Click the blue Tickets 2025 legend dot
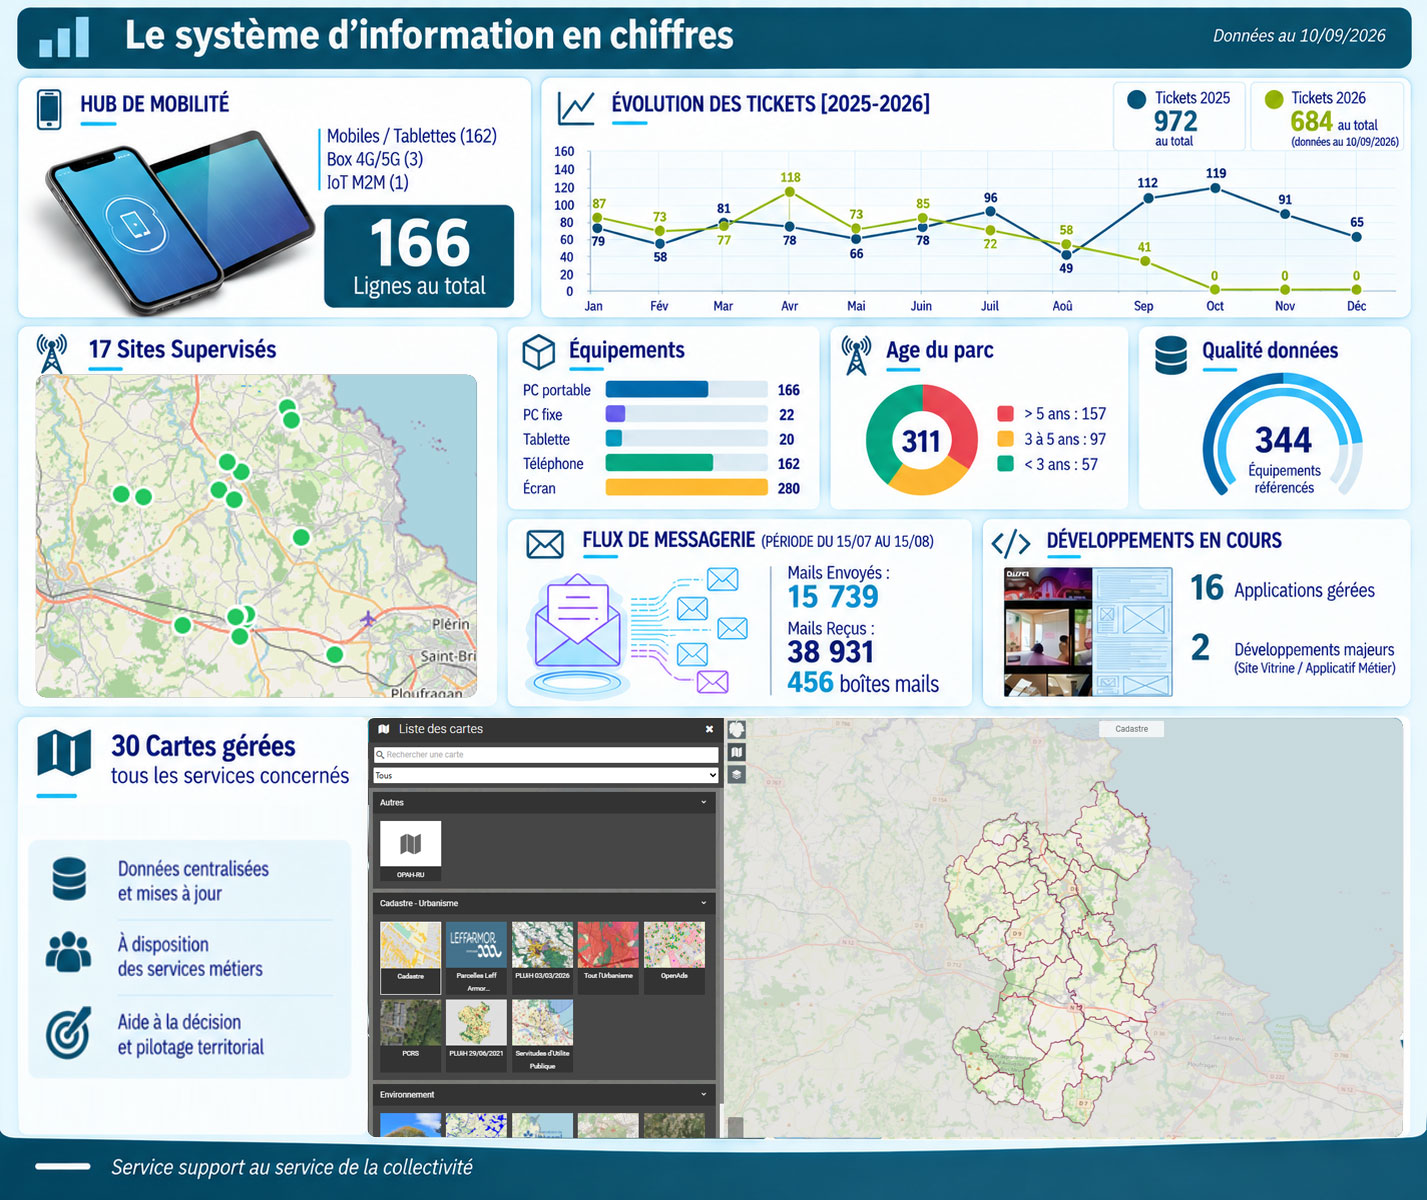This screenshot has height=1200, width=1427. [1136, 99]
